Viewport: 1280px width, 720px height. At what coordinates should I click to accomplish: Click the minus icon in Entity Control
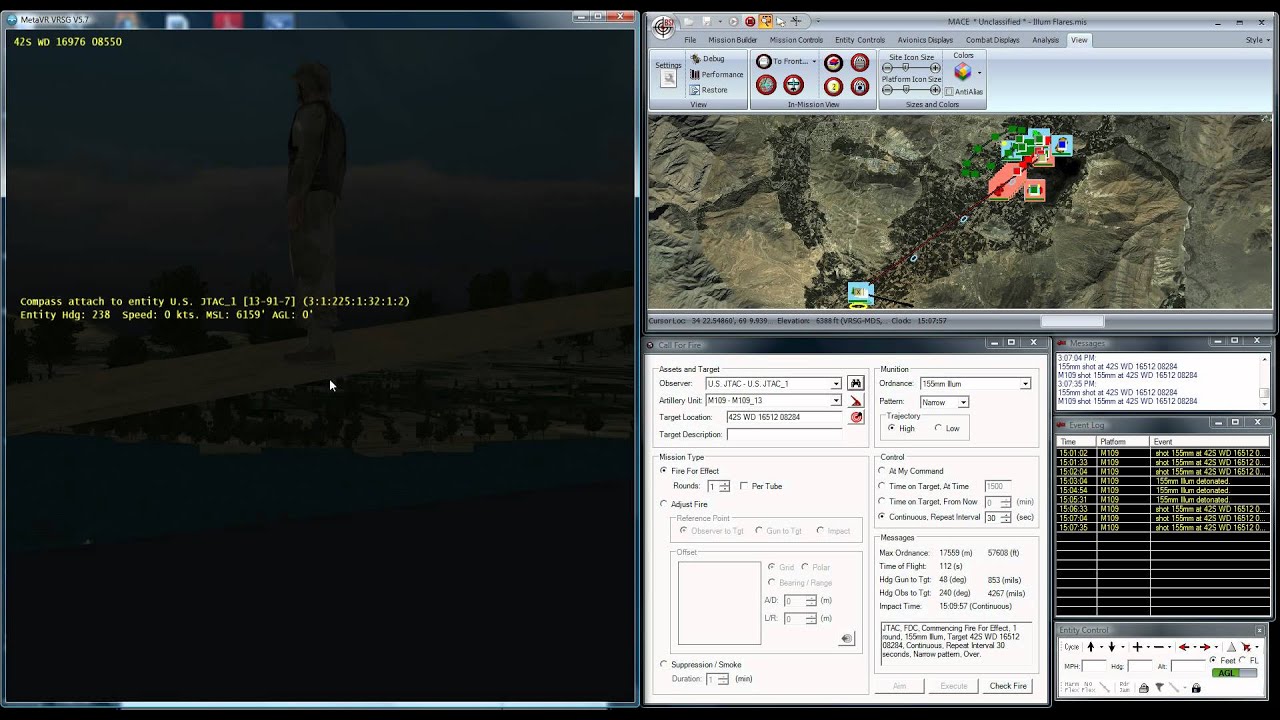tap(1160, 647)
